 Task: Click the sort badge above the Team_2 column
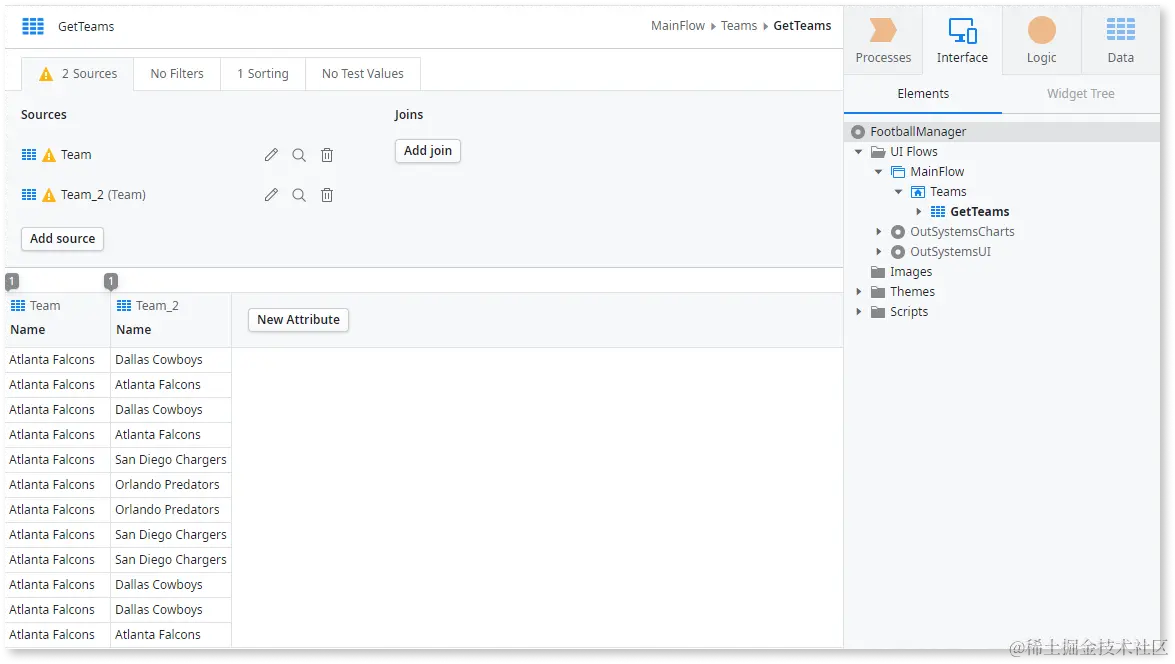pos(111,282)
